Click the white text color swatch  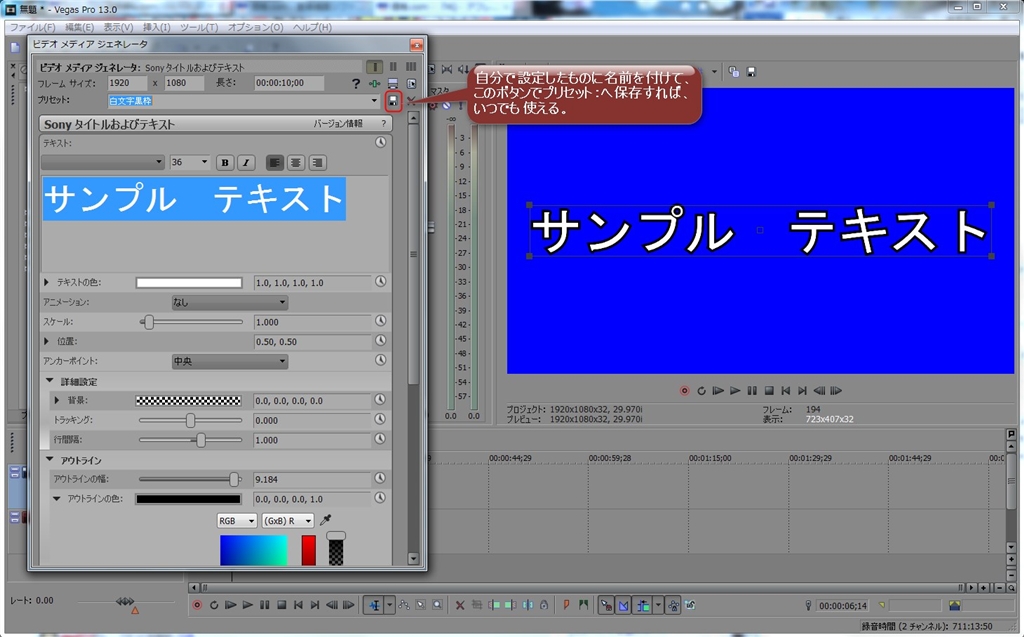click(x=189, y=283)
